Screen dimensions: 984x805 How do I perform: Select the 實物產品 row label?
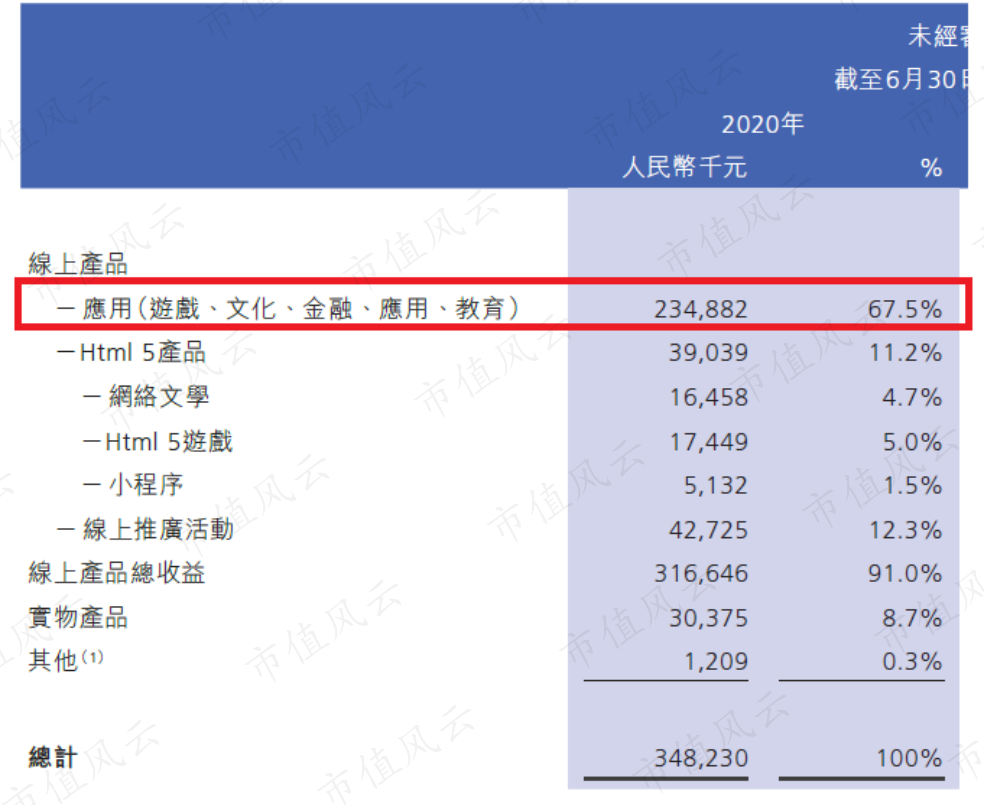[x=78, y=617]
